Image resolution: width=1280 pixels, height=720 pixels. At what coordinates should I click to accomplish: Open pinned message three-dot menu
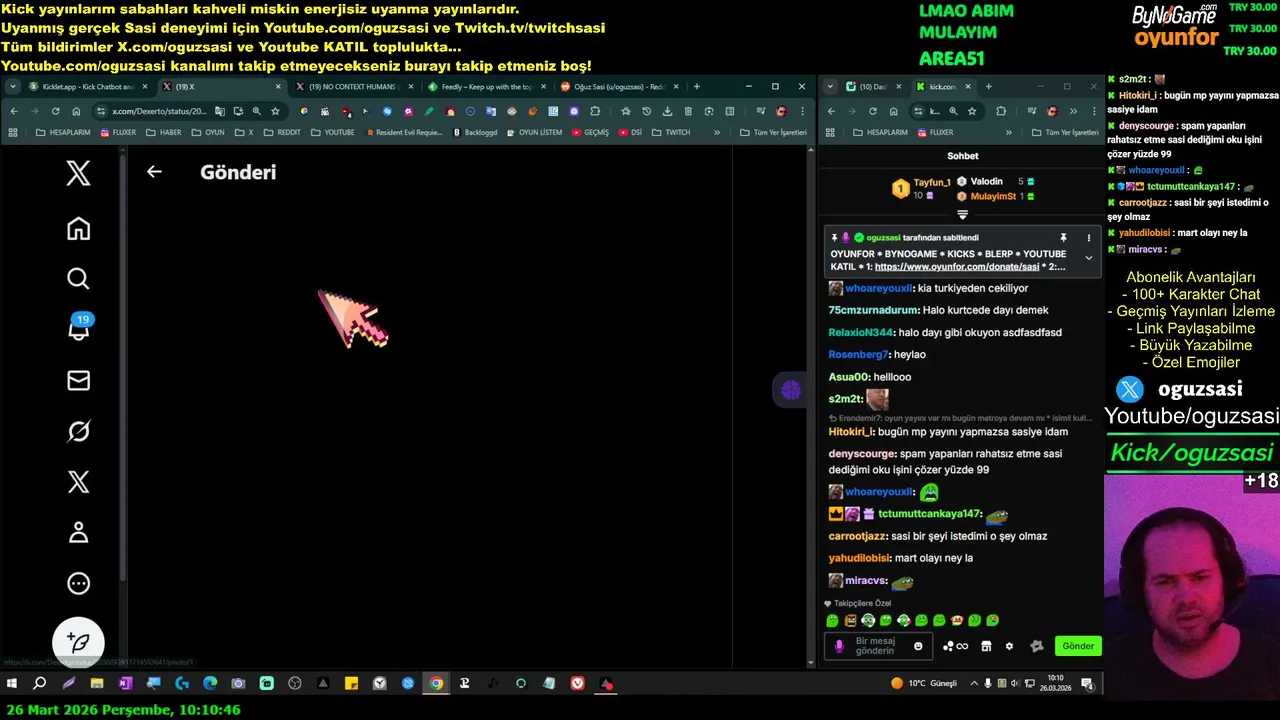point(1089,238)
